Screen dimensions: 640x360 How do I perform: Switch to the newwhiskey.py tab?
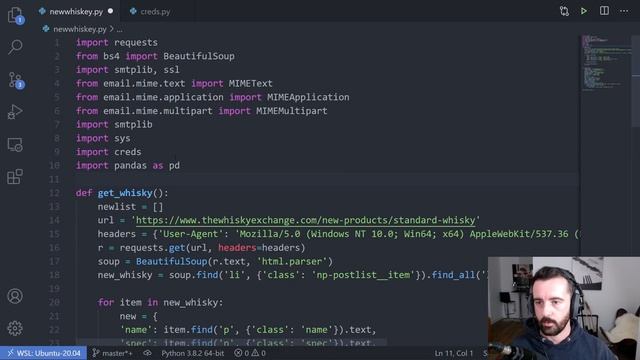click(76, 12)
